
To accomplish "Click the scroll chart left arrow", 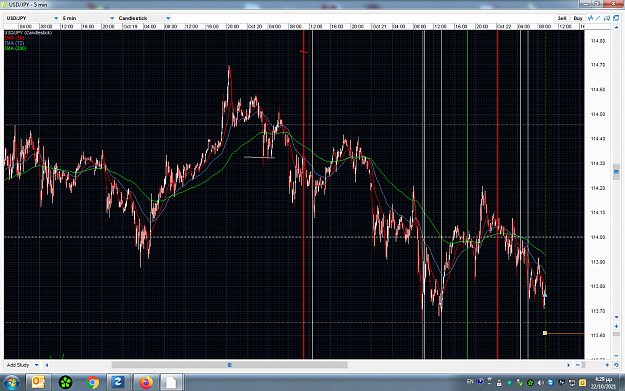I will click(47, 365).
